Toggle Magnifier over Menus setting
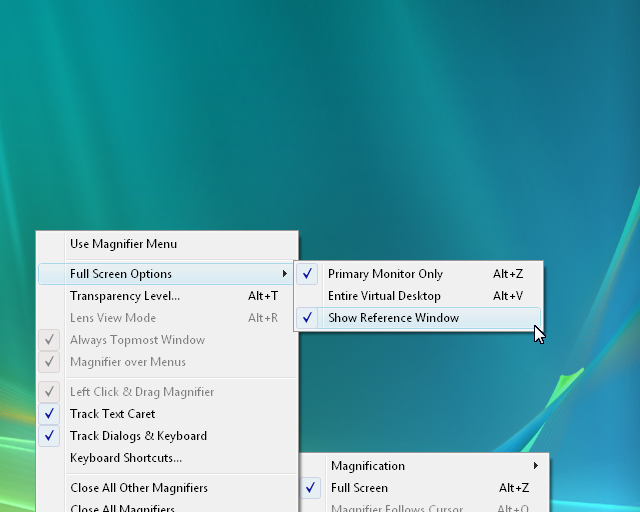The image size is (640, 512). pos(127,362)
